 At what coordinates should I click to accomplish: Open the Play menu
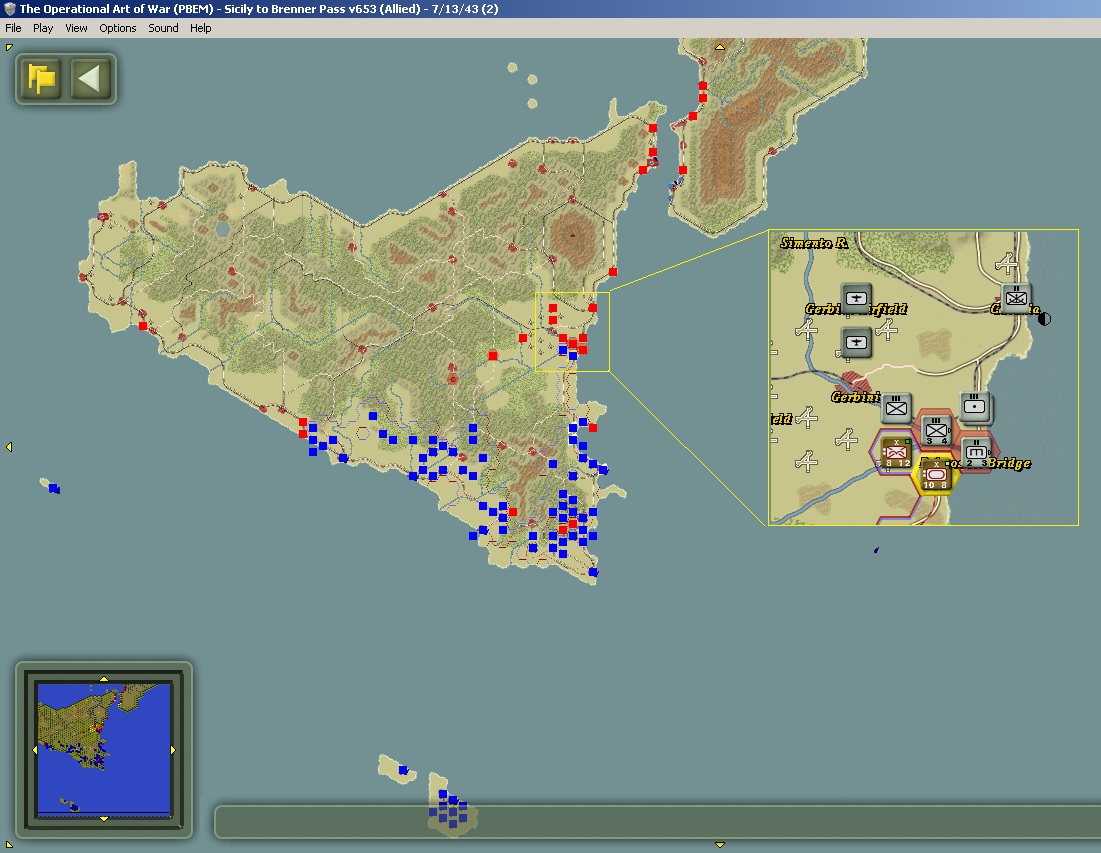(43, 28)
